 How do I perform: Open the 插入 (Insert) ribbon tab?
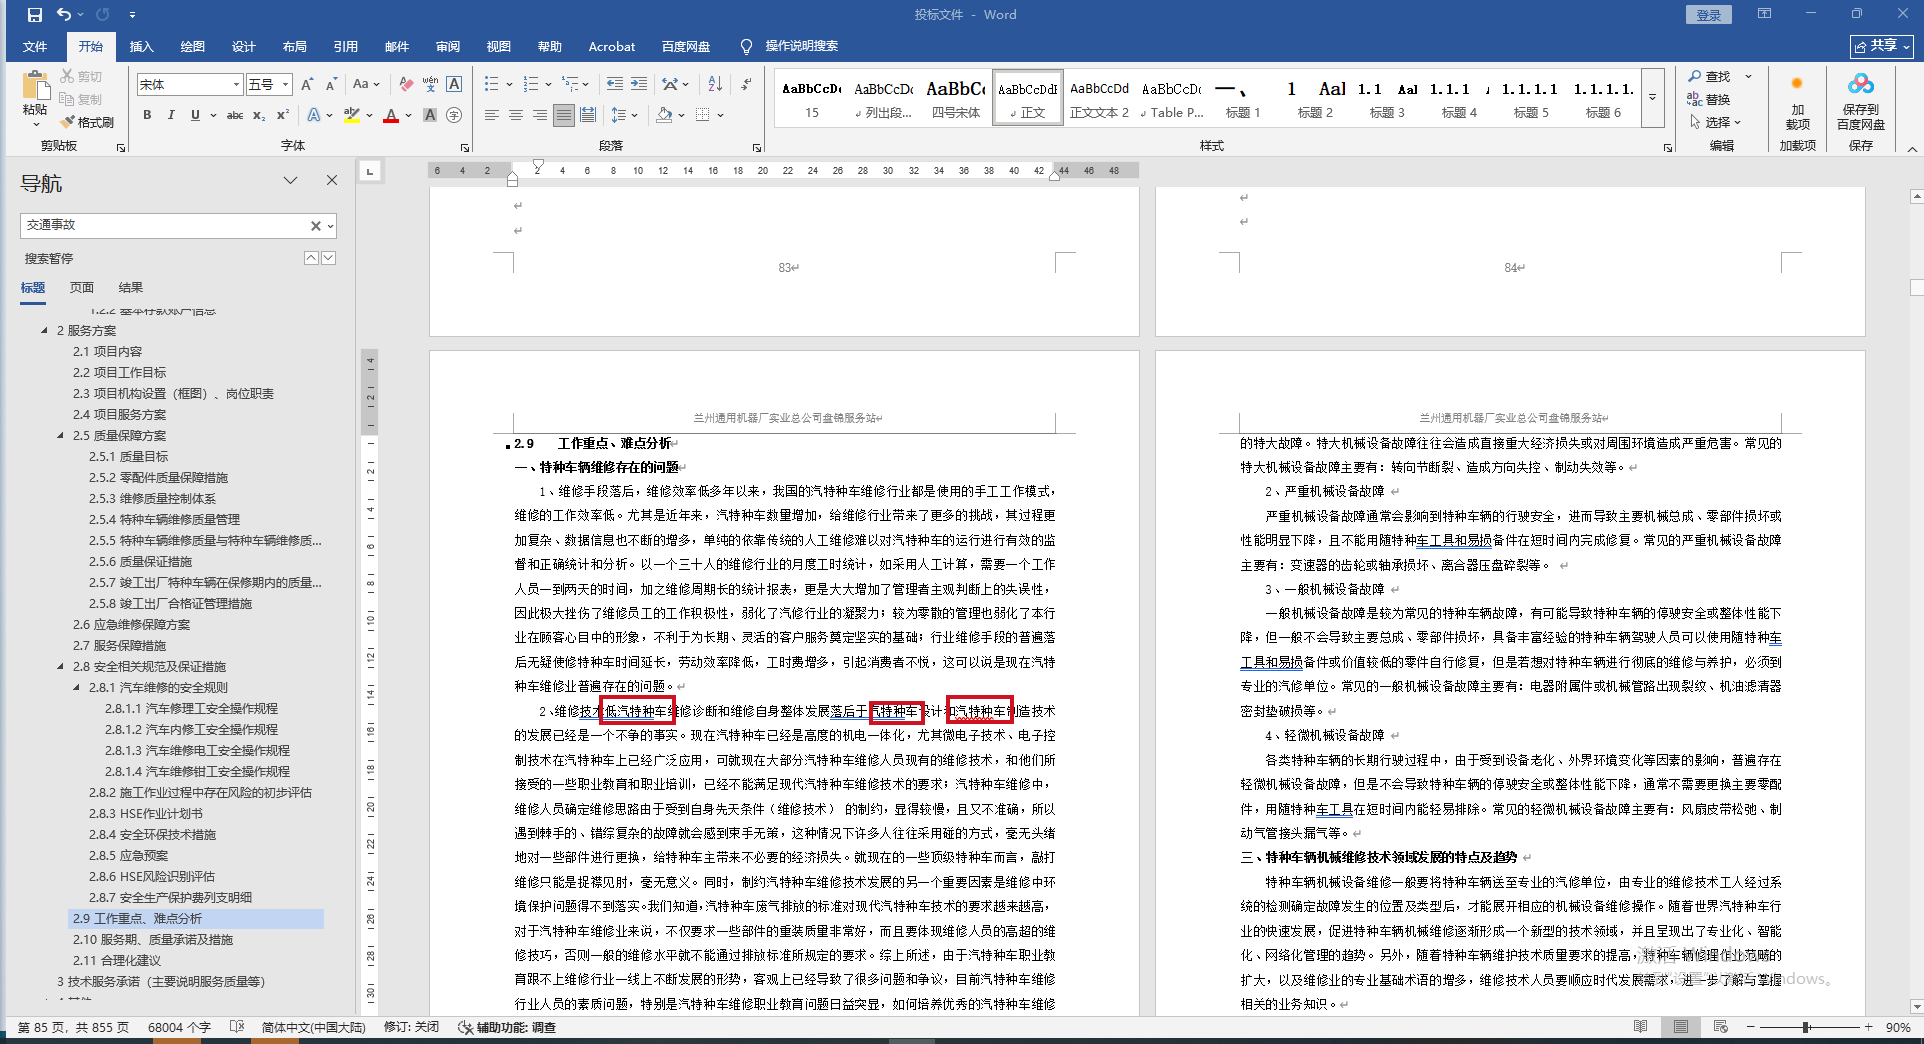[x=142, y=46]
